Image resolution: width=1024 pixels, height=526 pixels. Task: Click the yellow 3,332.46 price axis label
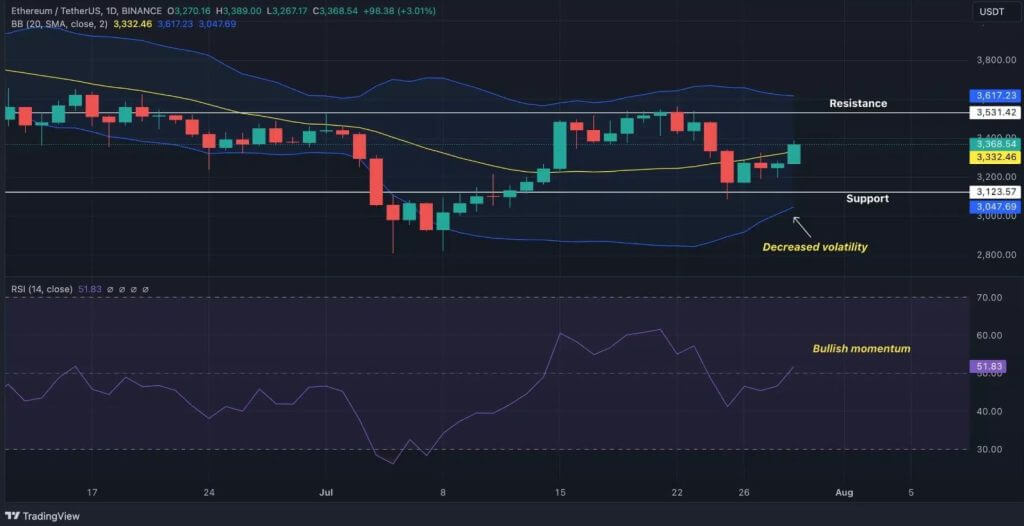[x=995, y=157]
